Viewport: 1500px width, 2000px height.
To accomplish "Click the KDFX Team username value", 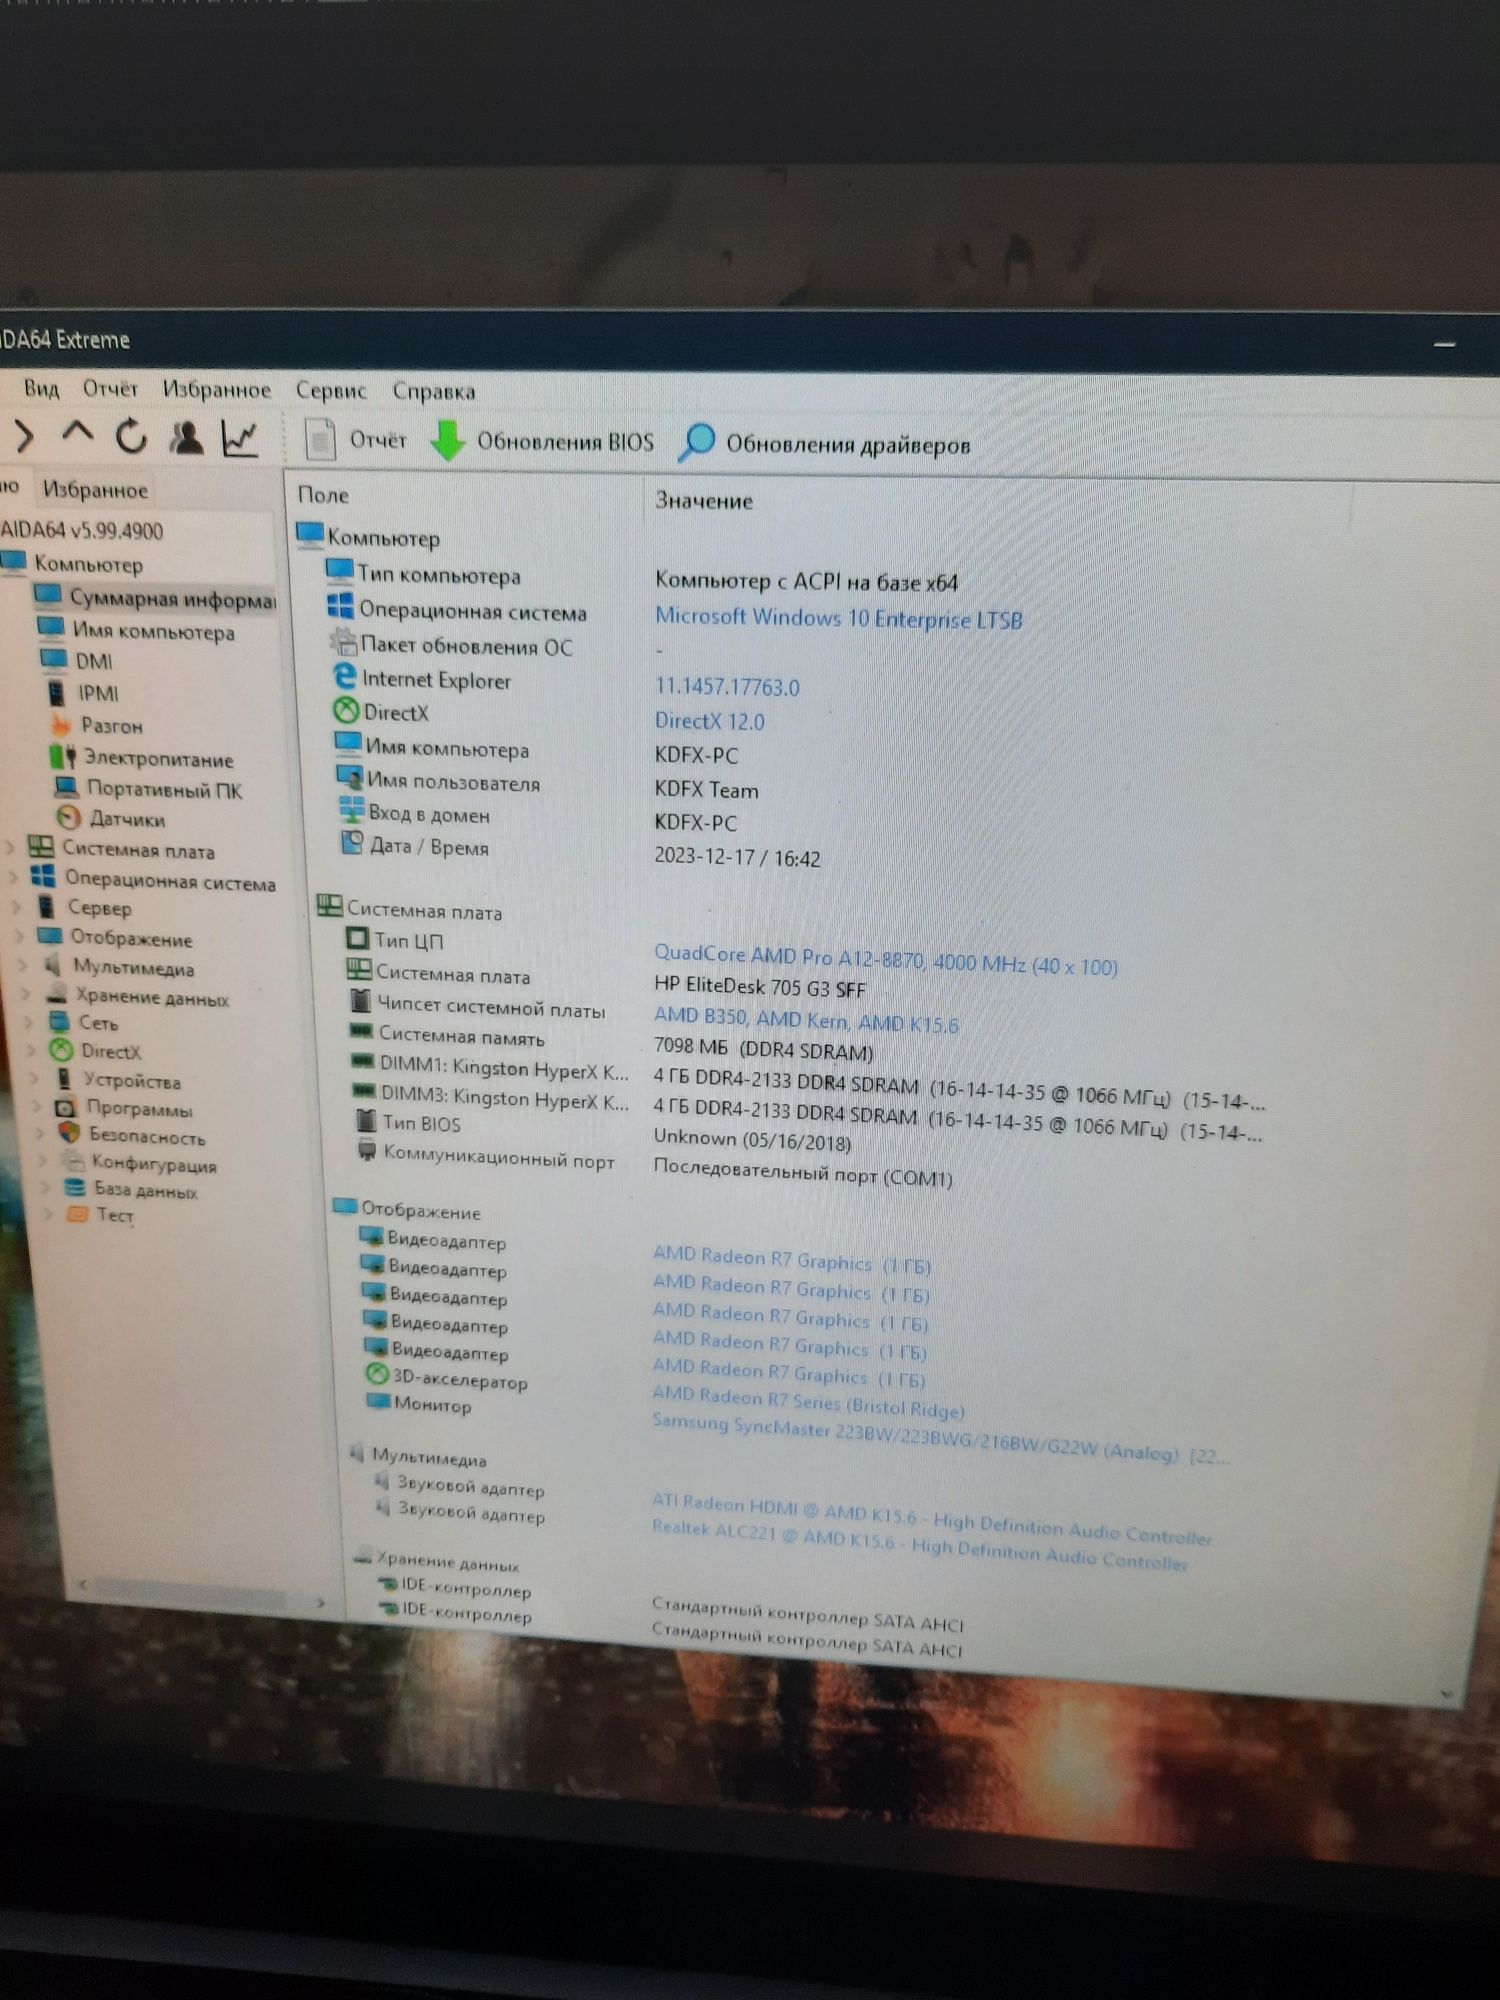I will [706, 790].
